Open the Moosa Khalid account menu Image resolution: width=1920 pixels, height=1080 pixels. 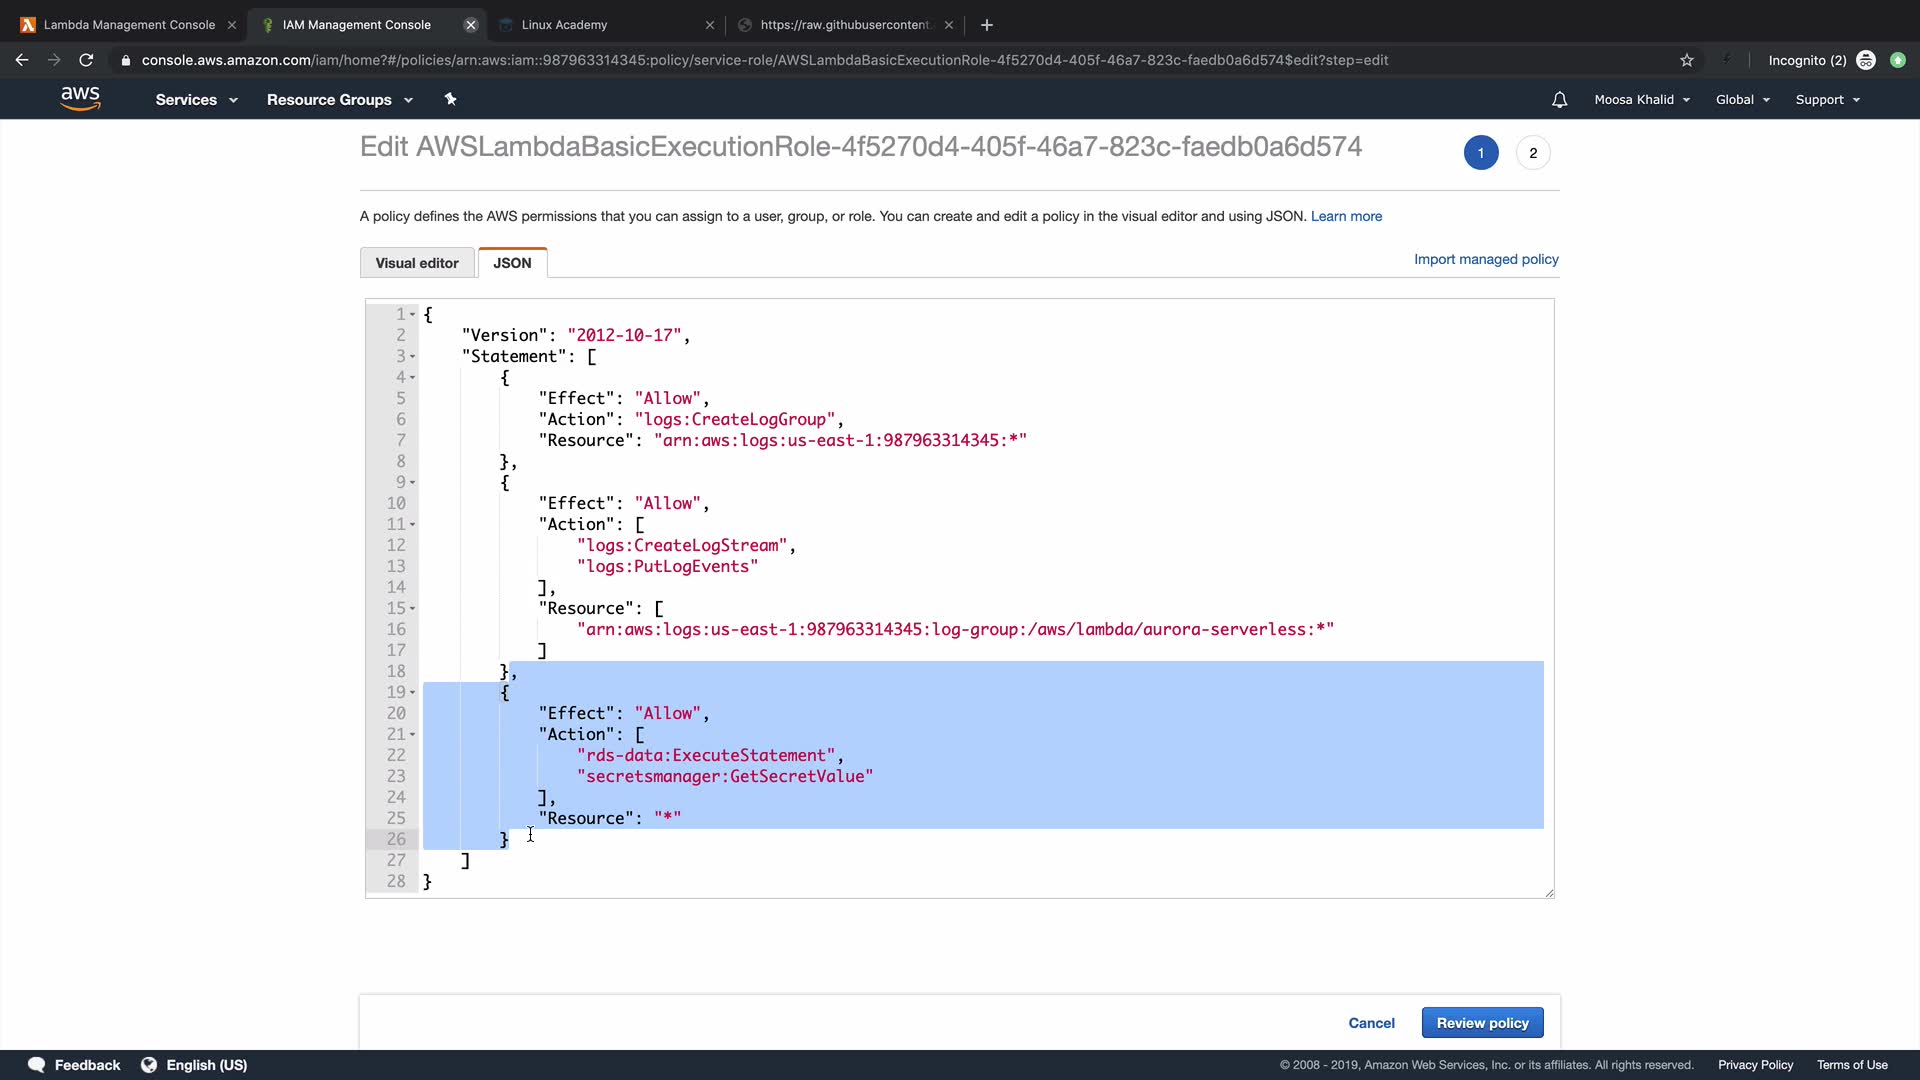pyautogui.click(x=1641, y=99)
